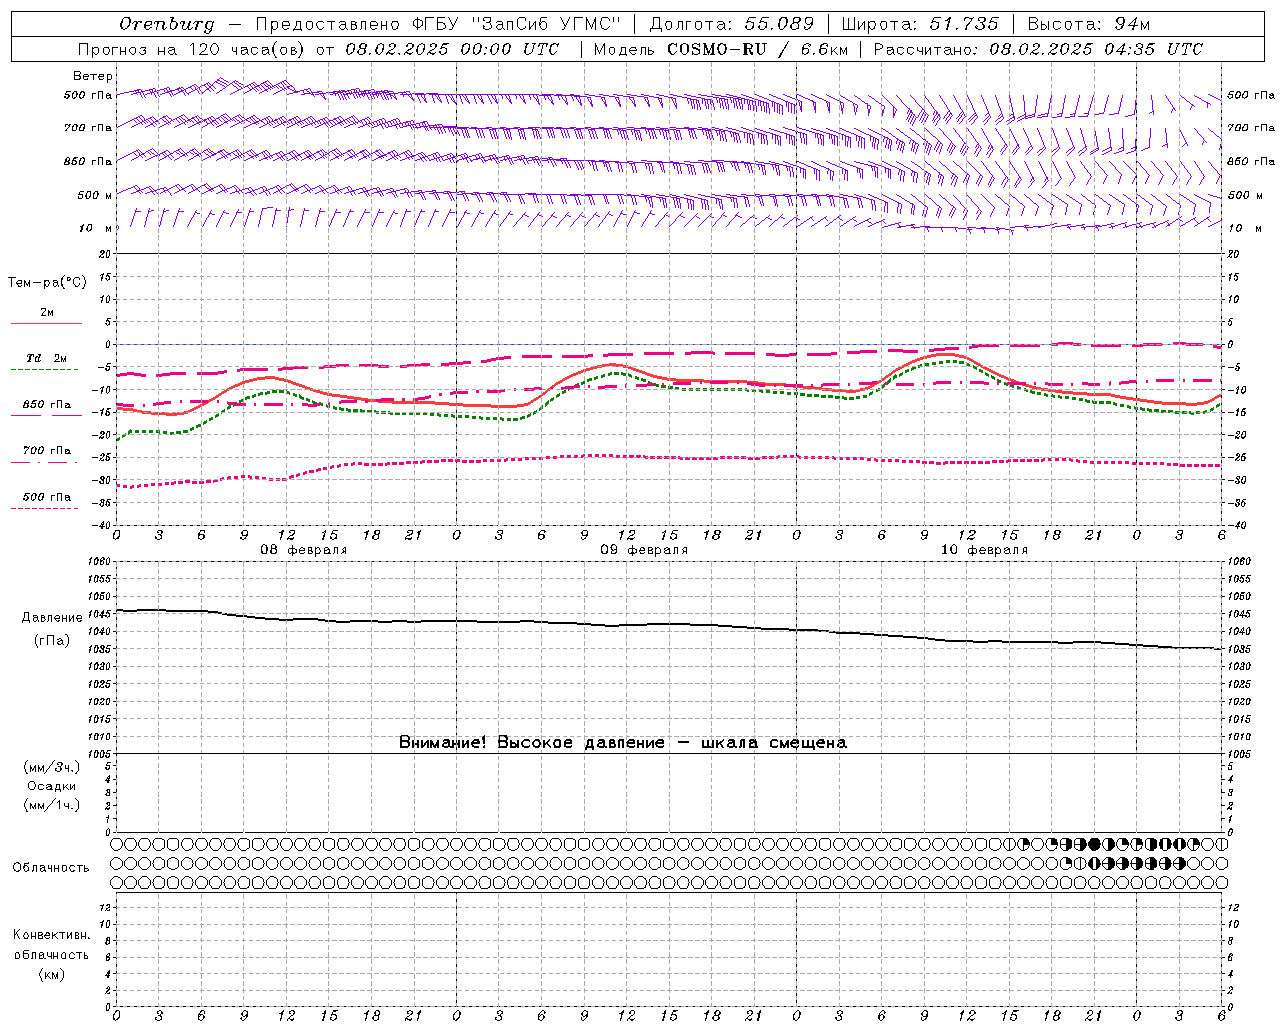
Task: Click the 09 февраля date label
Action: [x=644, y=550]
